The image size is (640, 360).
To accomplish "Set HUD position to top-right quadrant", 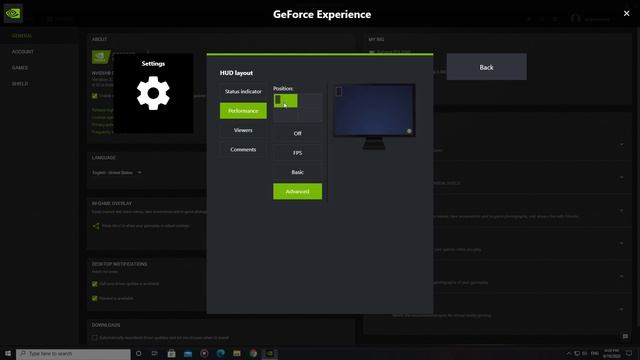I will pos(310,101).
